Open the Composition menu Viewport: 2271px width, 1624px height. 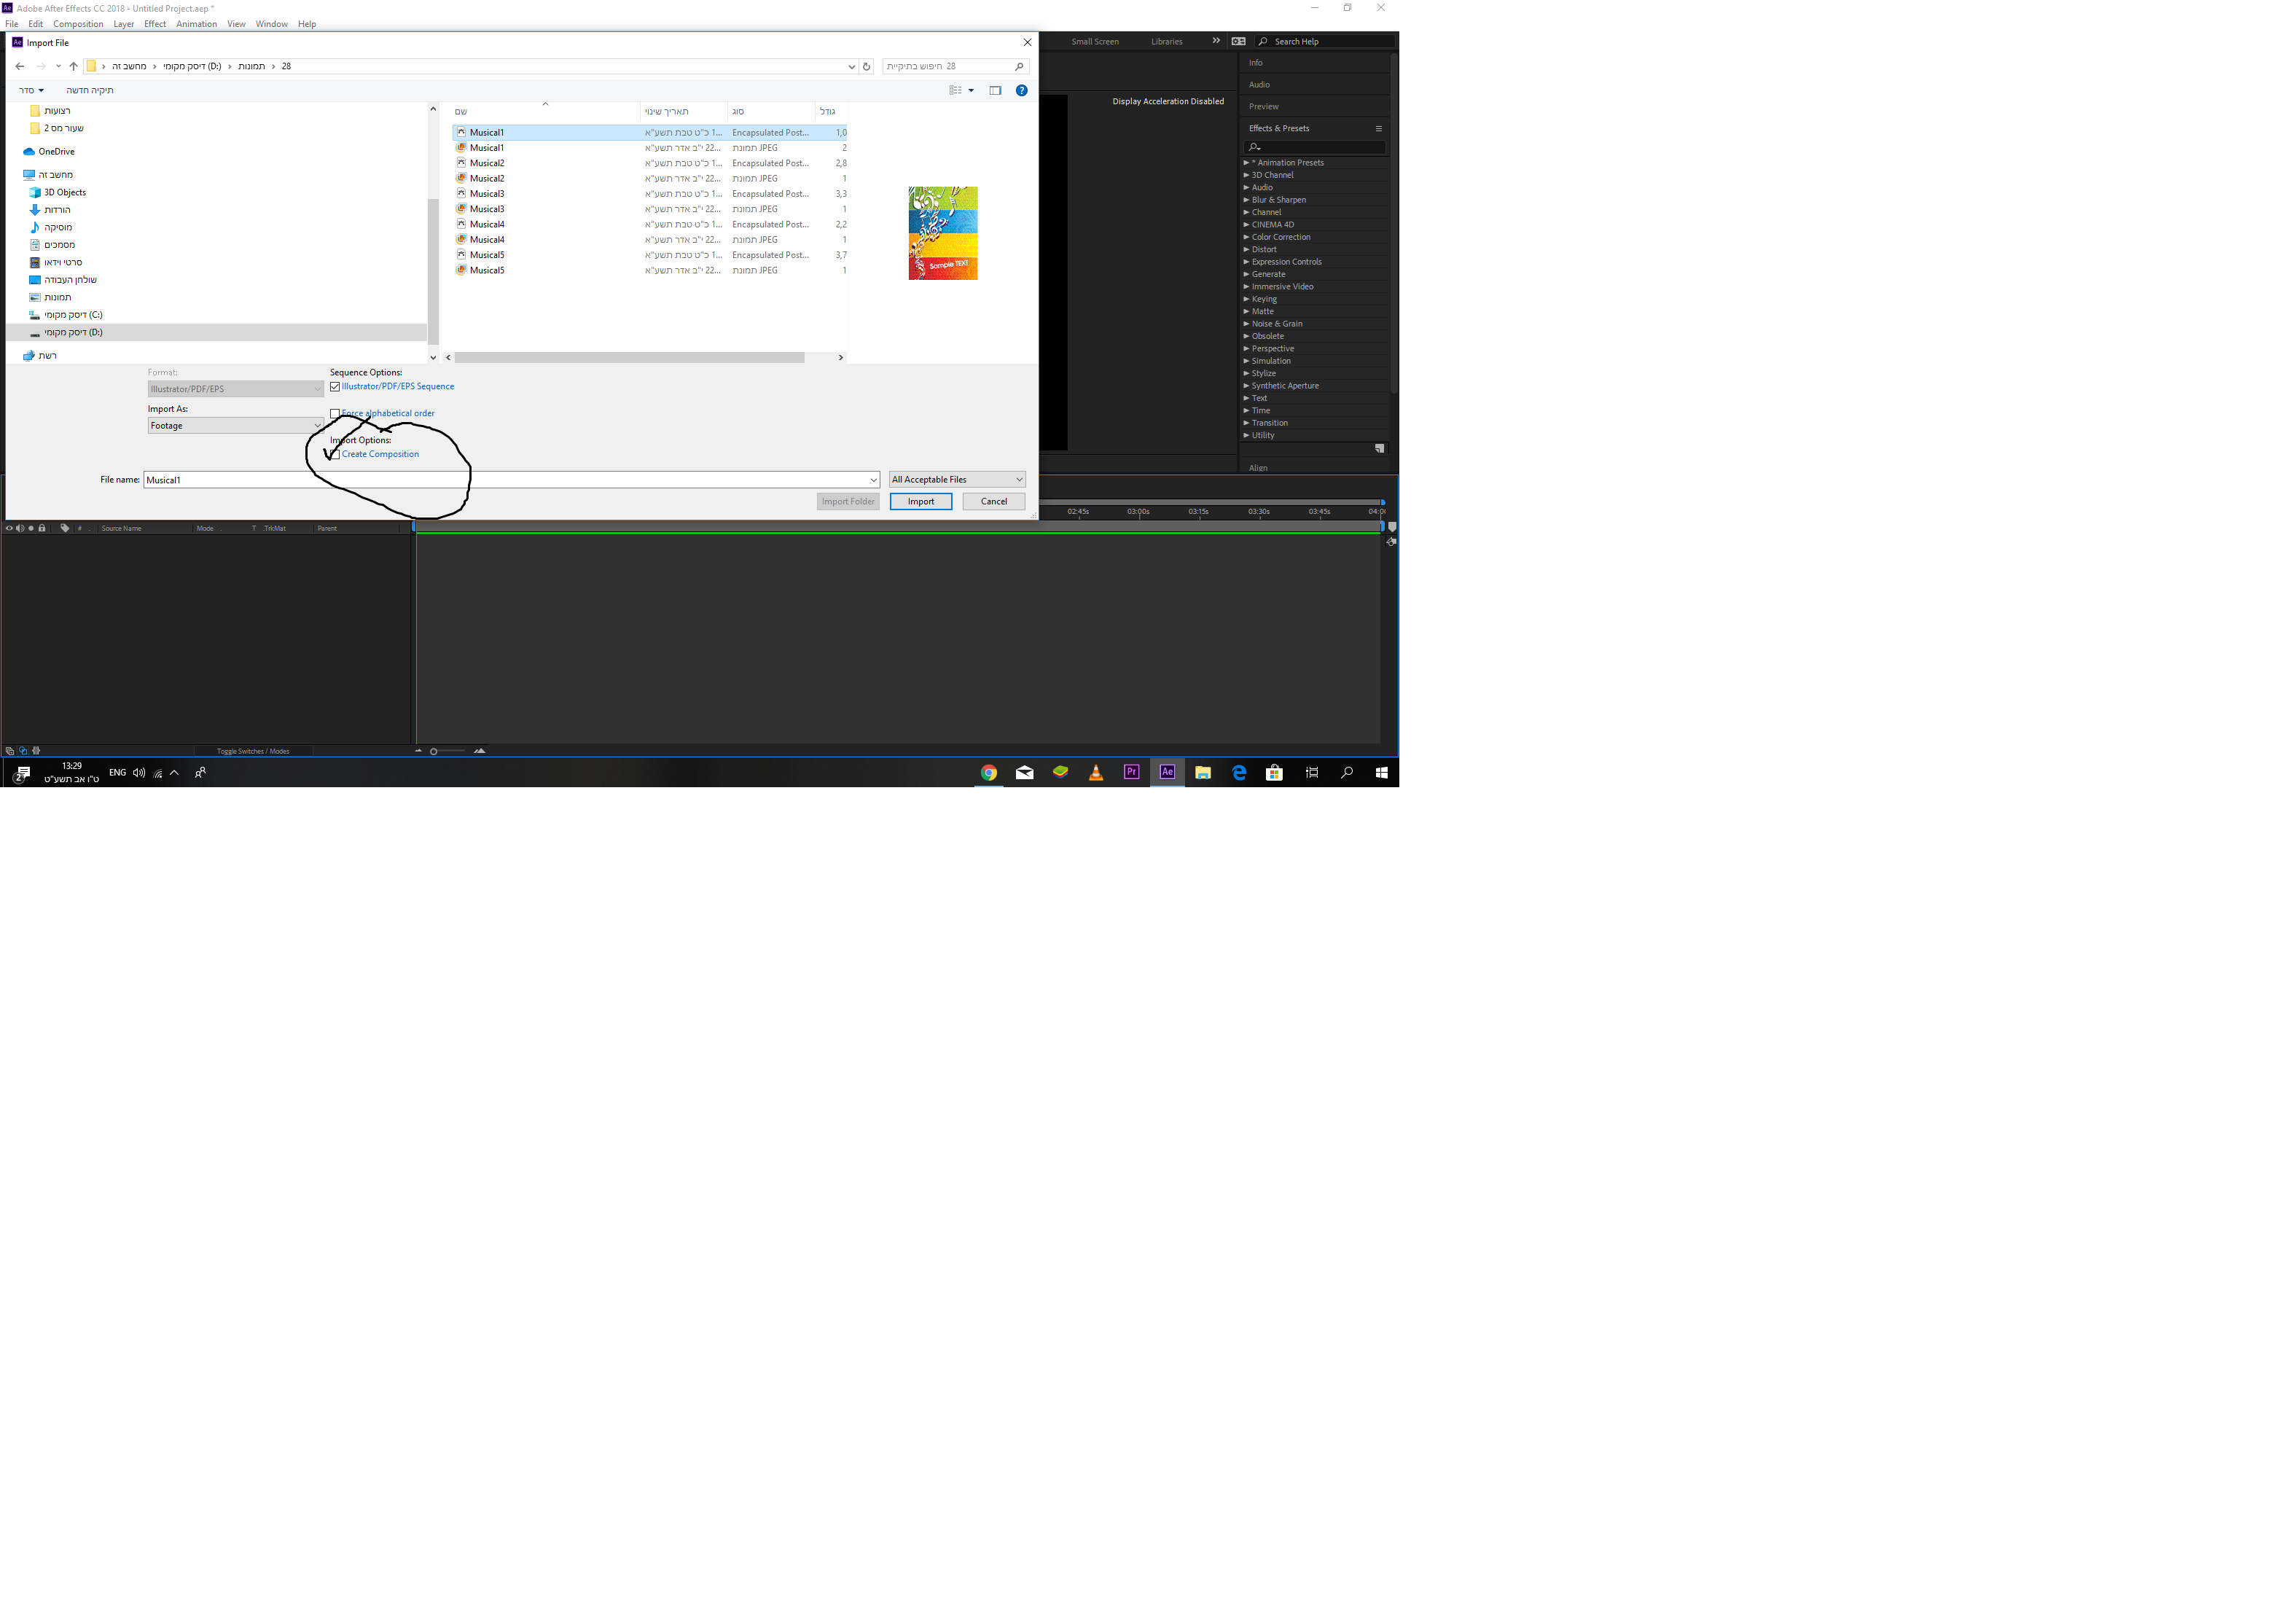(x=78, y=24)
